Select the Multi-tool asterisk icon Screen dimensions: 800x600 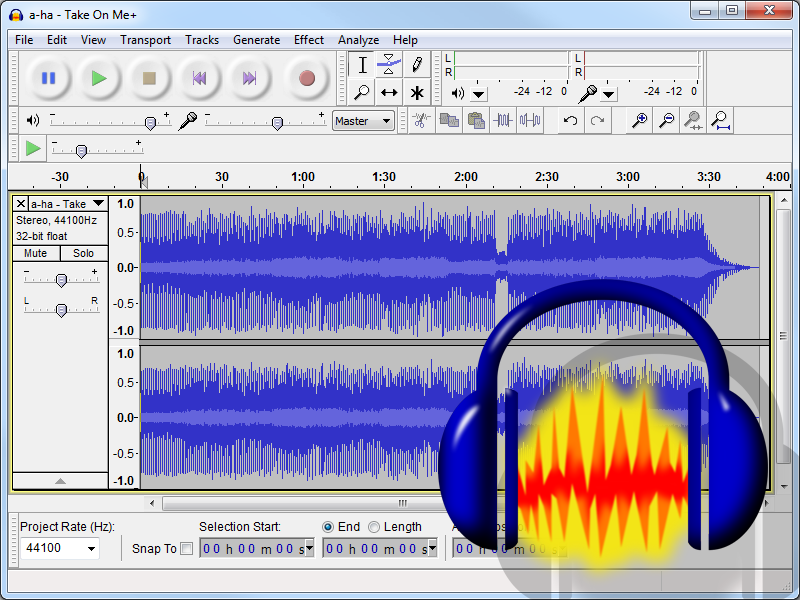coord(416,93)
